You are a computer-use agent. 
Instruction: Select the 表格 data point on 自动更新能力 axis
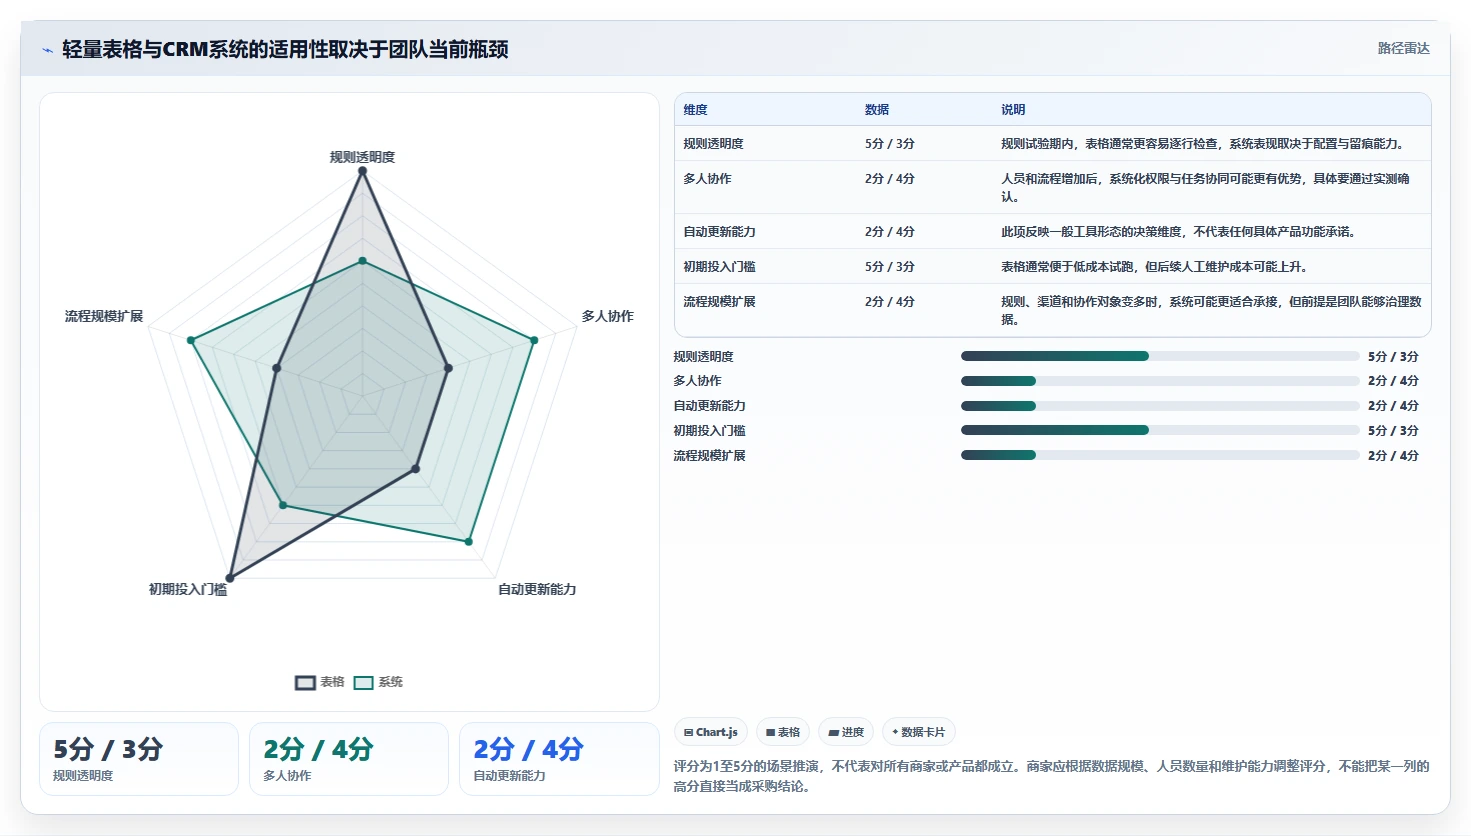[416, 469]
